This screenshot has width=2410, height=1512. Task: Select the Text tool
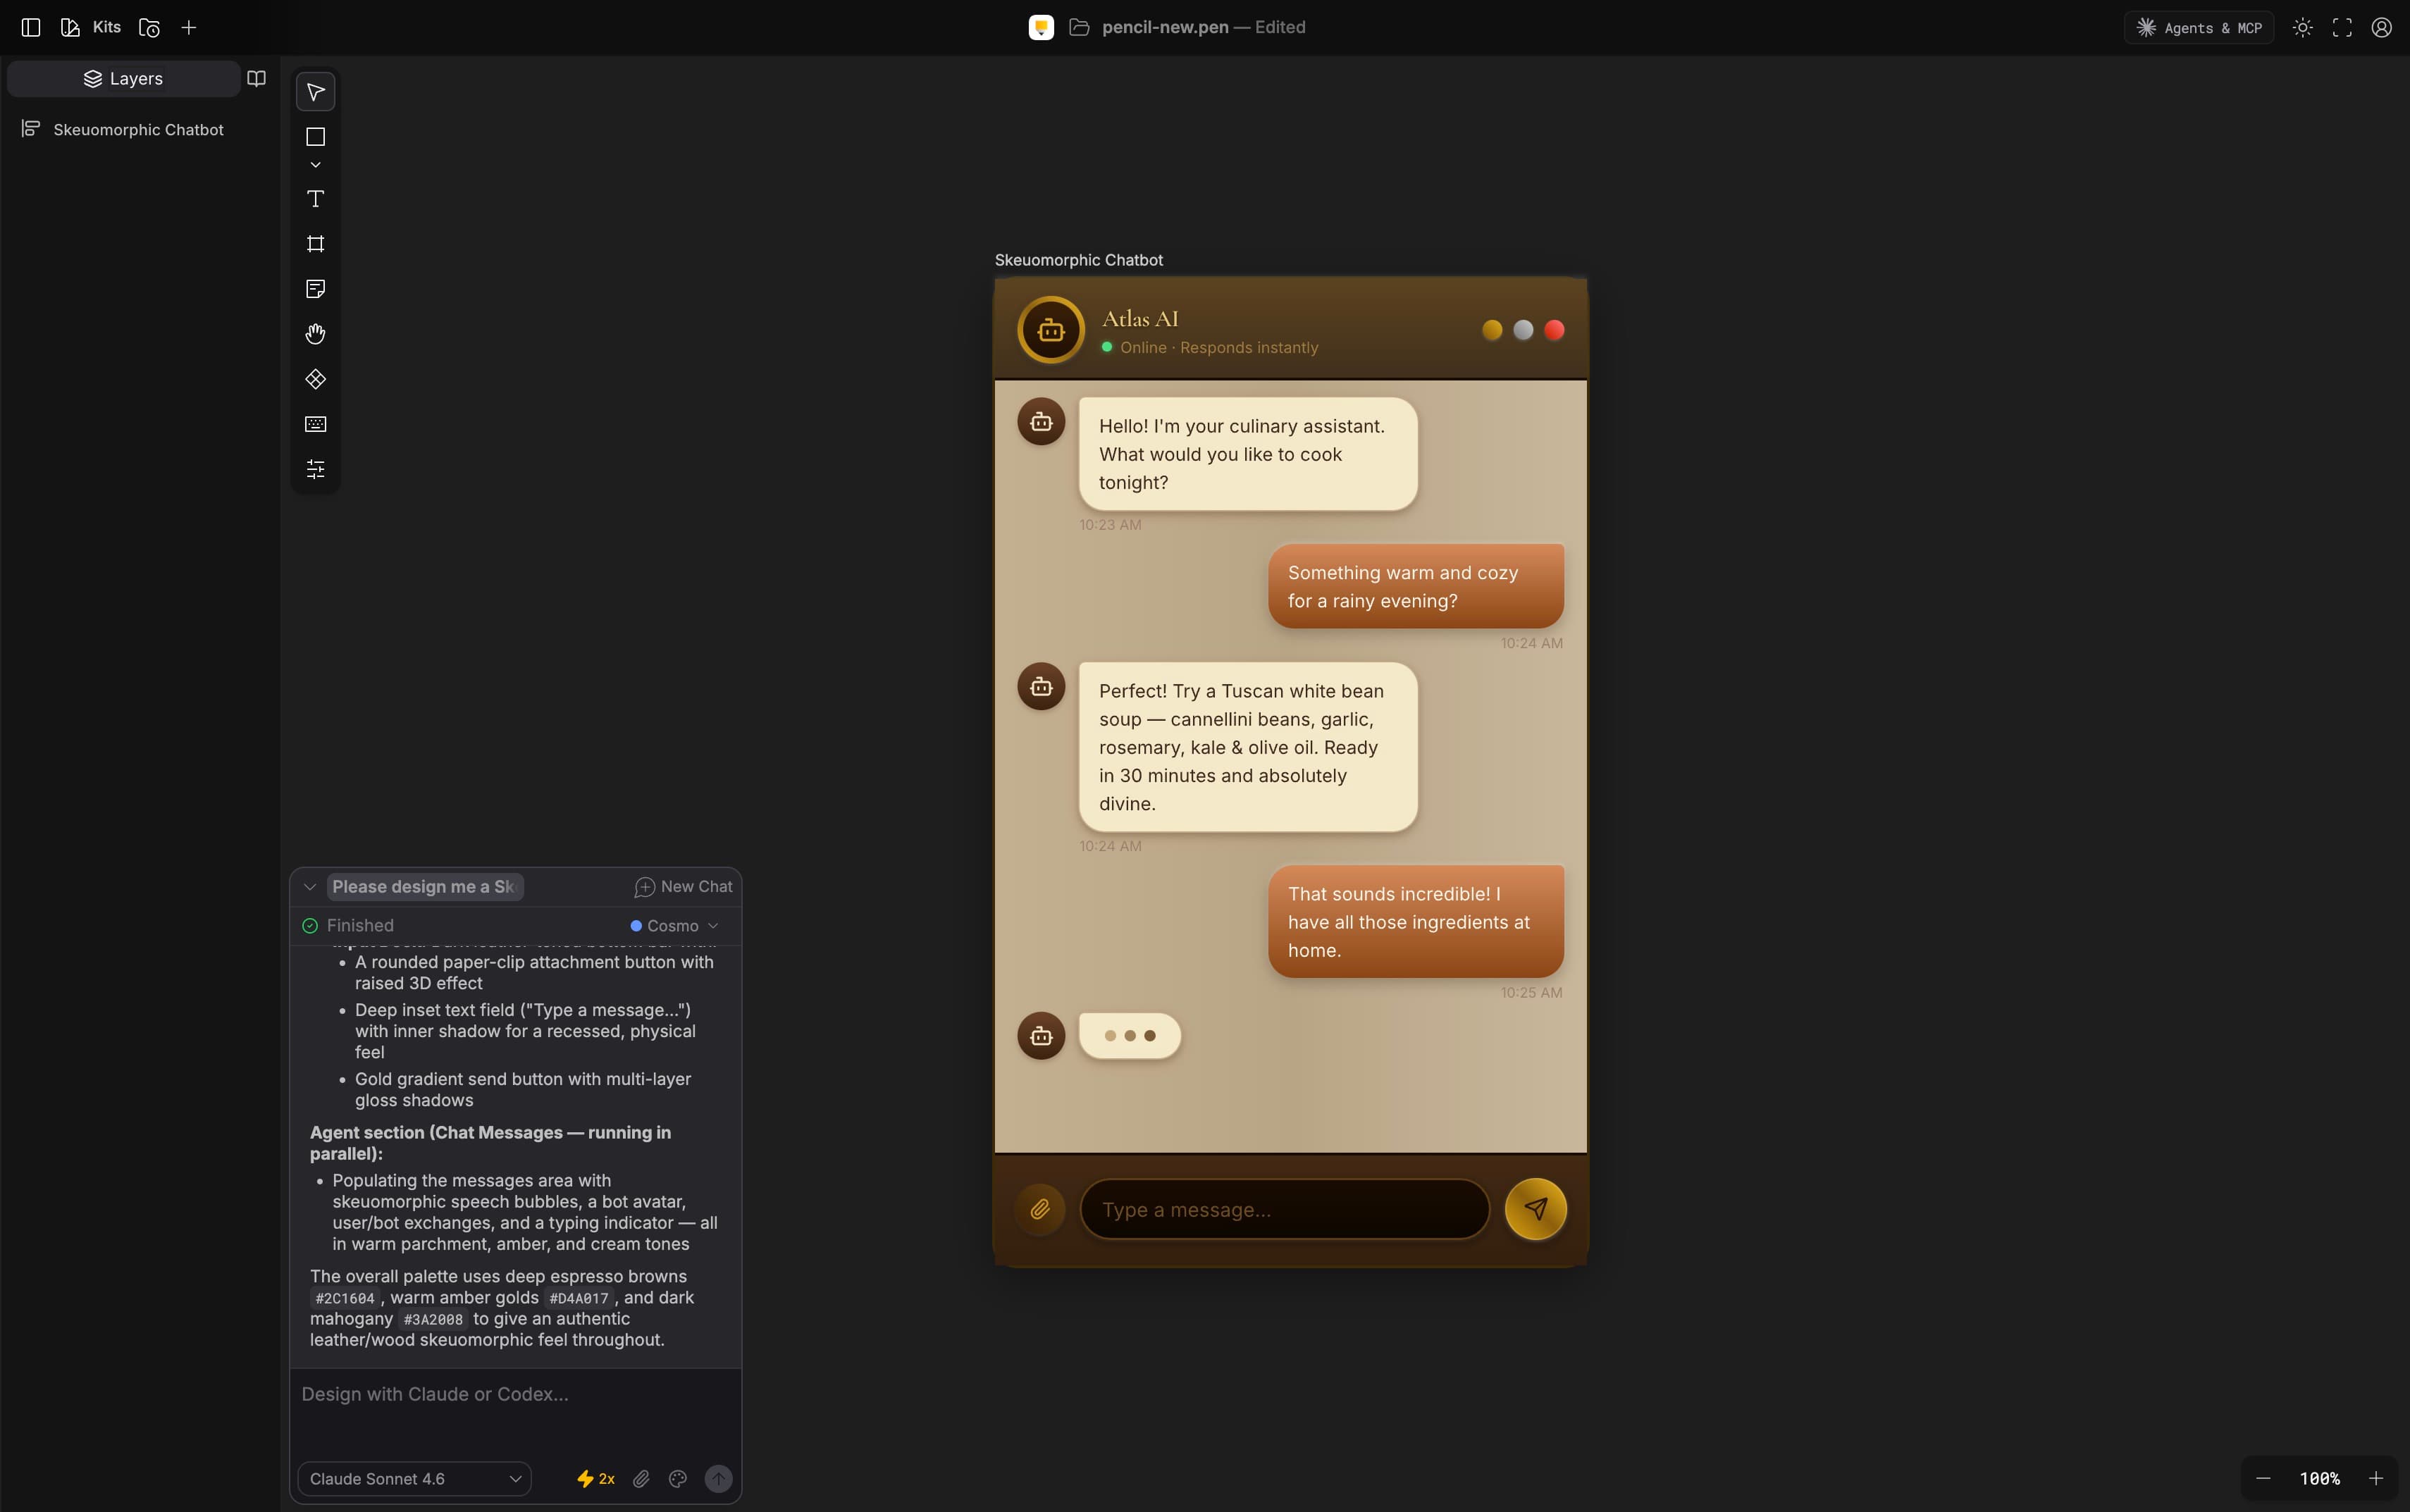pos(315,200)
